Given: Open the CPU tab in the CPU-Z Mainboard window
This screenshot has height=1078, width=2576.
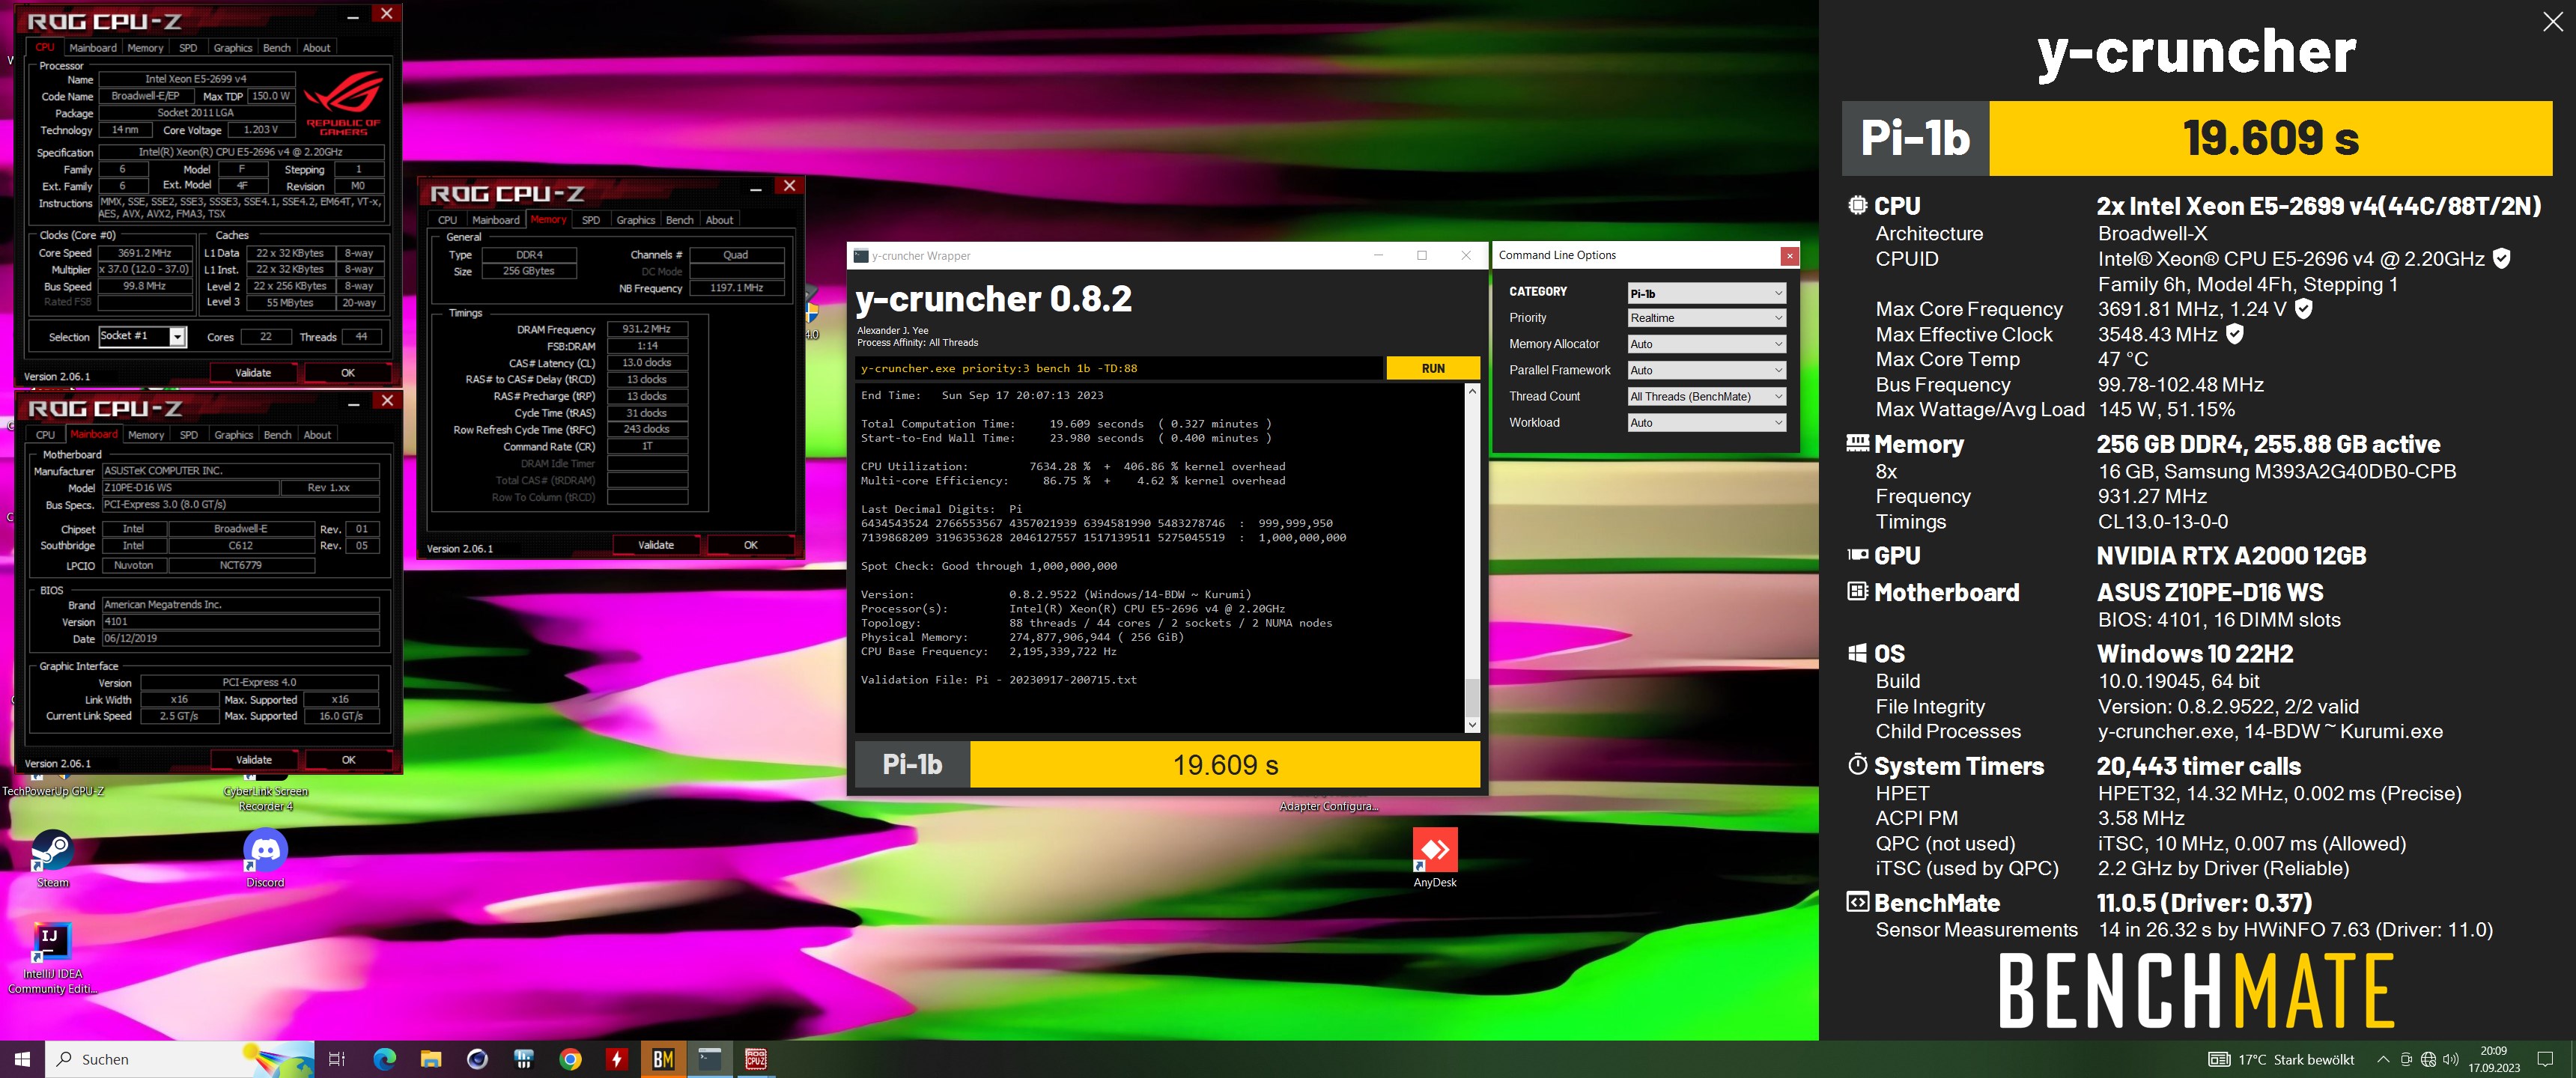Looking at the screenshot, I should click(x=46, y=435).
